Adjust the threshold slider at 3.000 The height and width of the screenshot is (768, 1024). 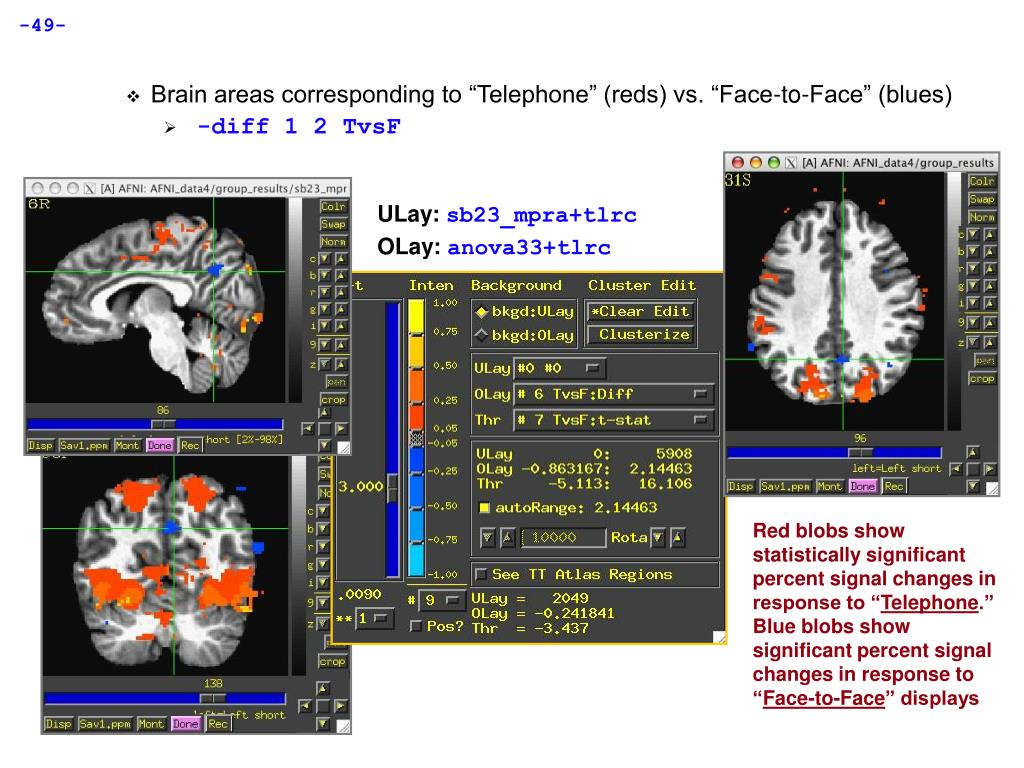392,487
